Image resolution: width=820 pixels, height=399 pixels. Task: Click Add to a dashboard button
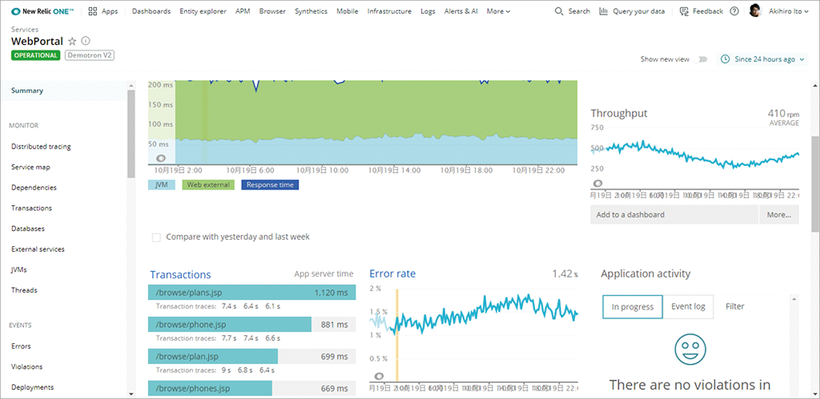[674, 214]
